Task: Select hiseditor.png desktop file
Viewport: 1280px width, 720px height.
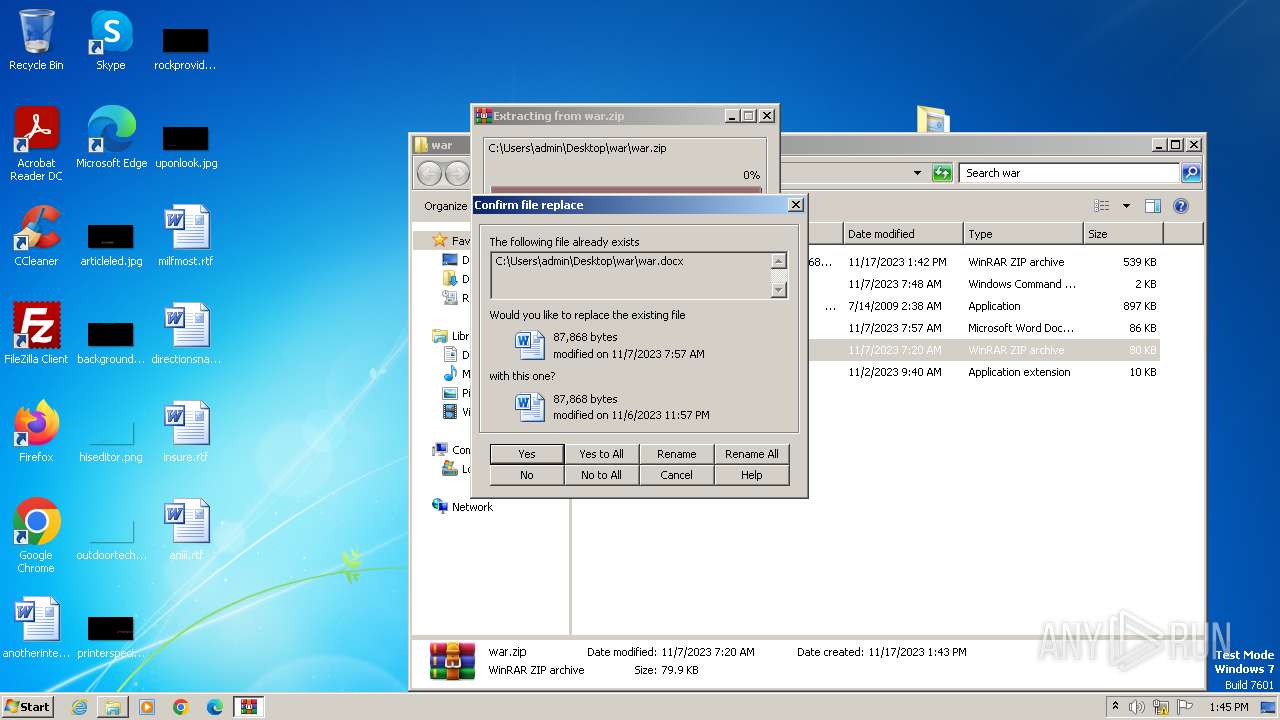Action: [x=111, y=440]
